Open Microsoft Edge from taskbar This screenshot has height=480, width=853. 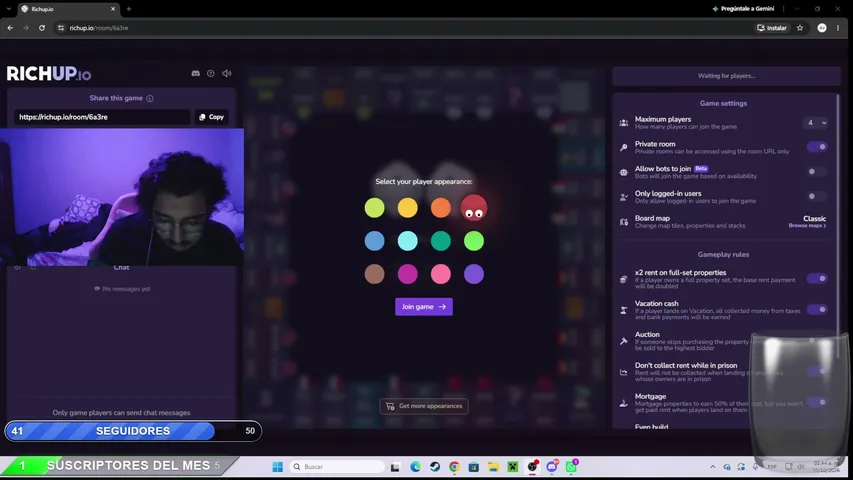tap(416, 467)
